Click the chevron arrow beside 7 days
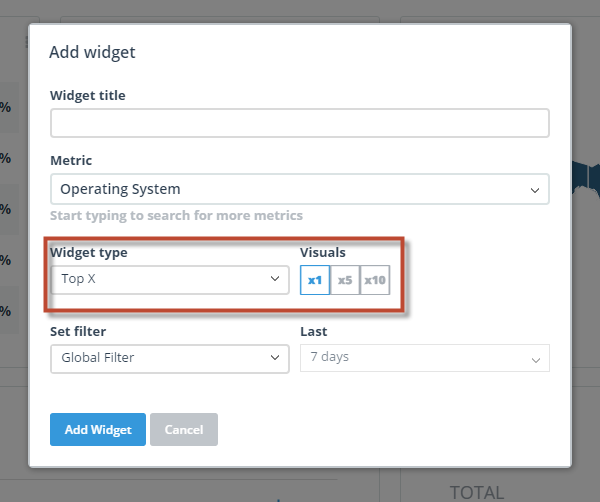Viewport: 600px width, 502px height. 536,360
